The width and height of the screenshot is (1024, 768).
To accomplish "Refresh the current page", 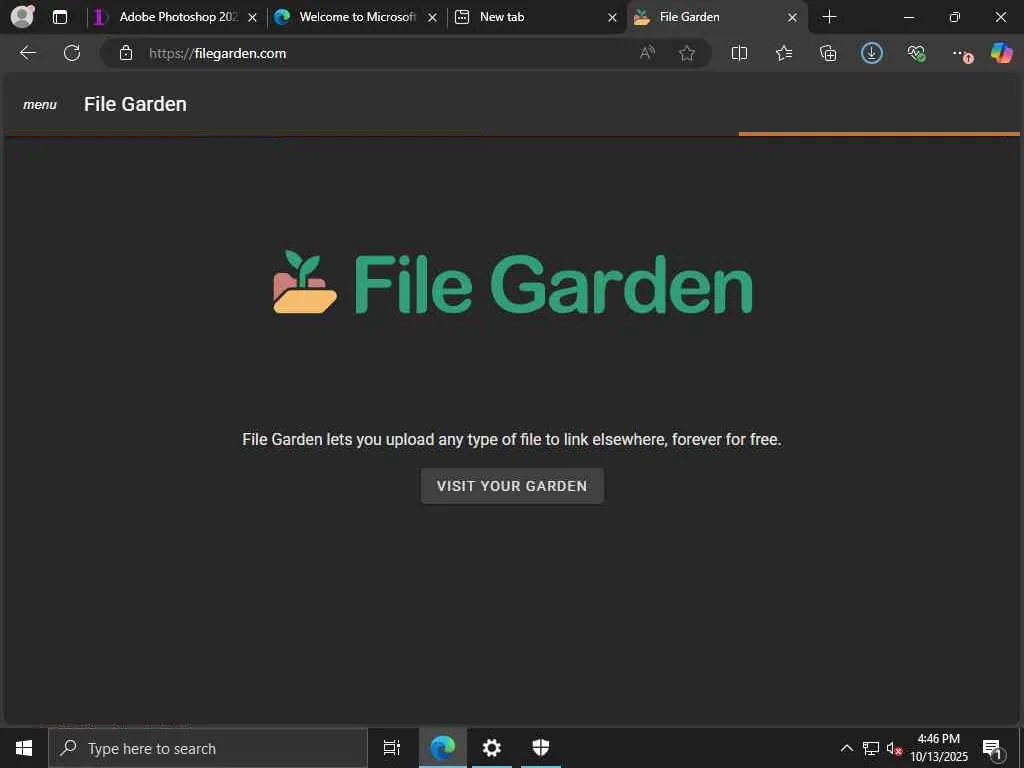I will (72, 53).
